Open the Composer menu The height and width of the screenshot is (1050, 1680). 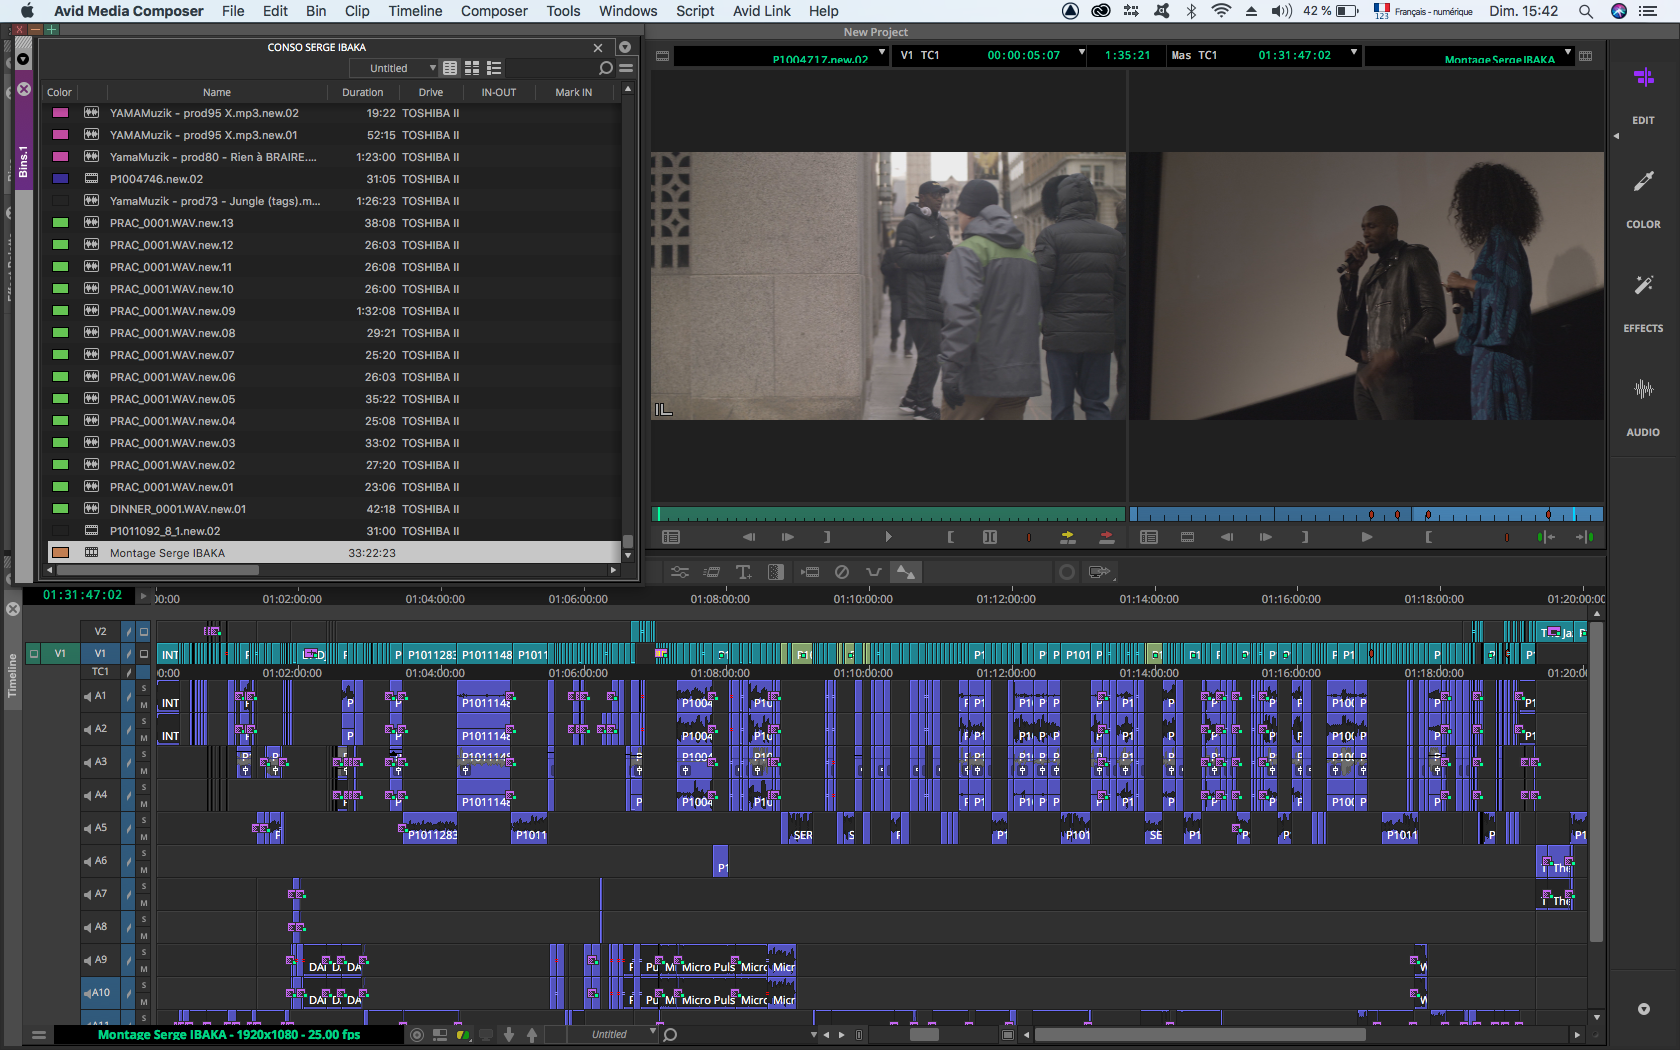(x=494, y=11)
